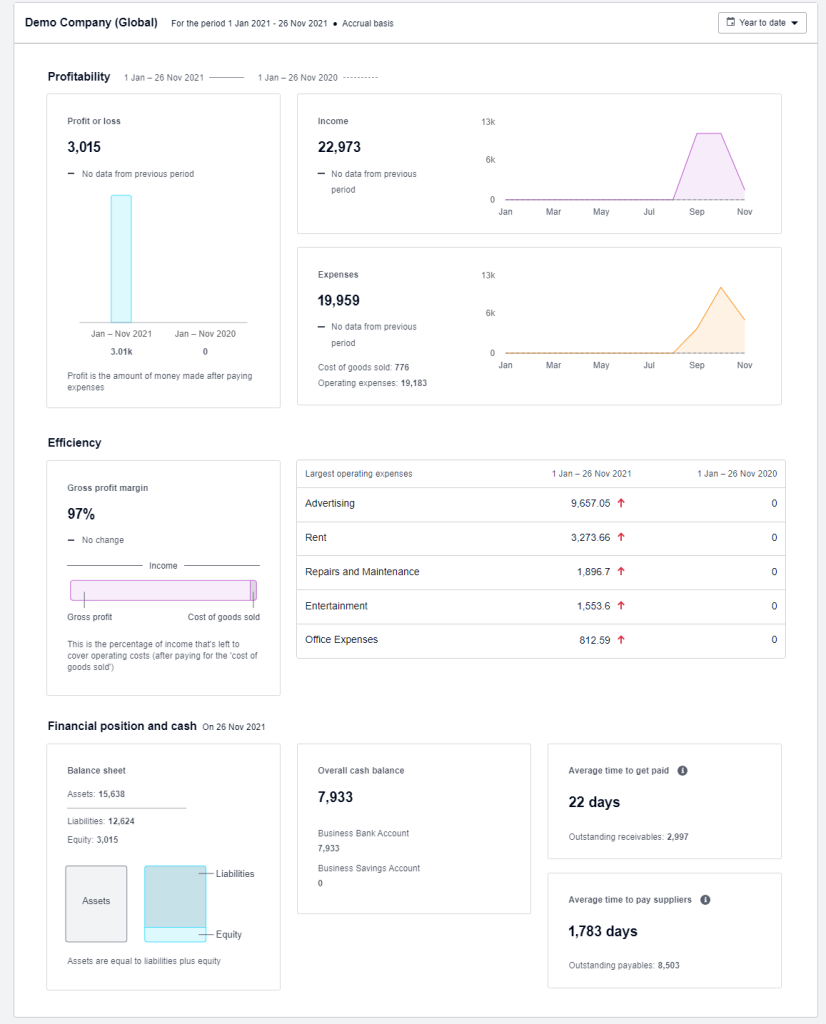Click the red increase arrow next to Advertising

(621, 504)
